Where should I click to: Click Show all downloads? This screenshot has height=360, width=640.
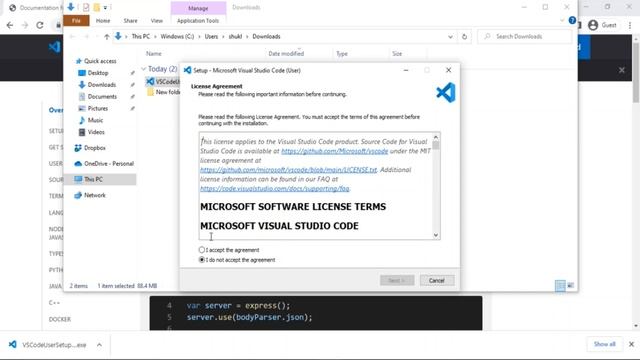[x=604, y=344]
